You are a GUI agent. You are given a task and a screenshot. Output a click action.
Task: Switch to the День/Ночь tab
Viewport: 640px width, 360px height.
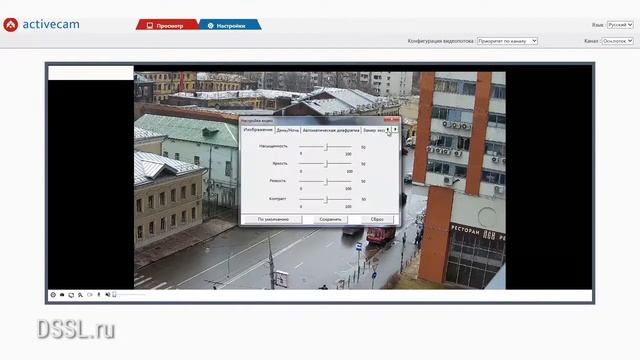click(x=287, y=130)
